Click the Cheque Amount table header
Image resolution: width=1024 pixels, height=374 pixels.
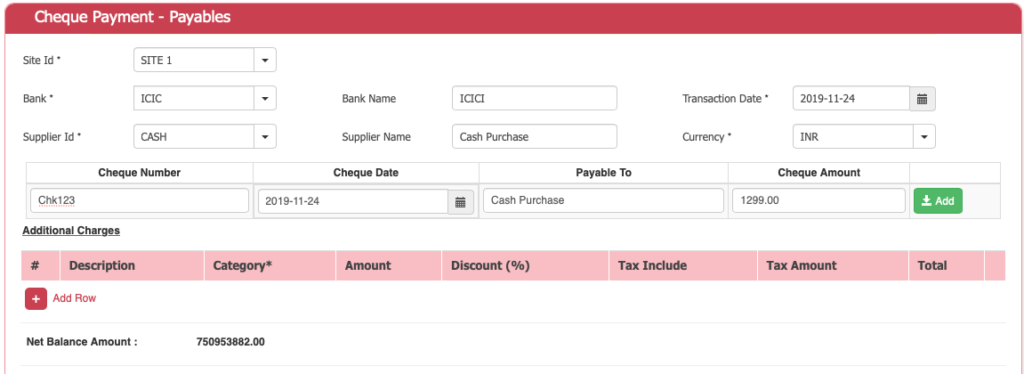pyautogui.click(x=819, y=173)
